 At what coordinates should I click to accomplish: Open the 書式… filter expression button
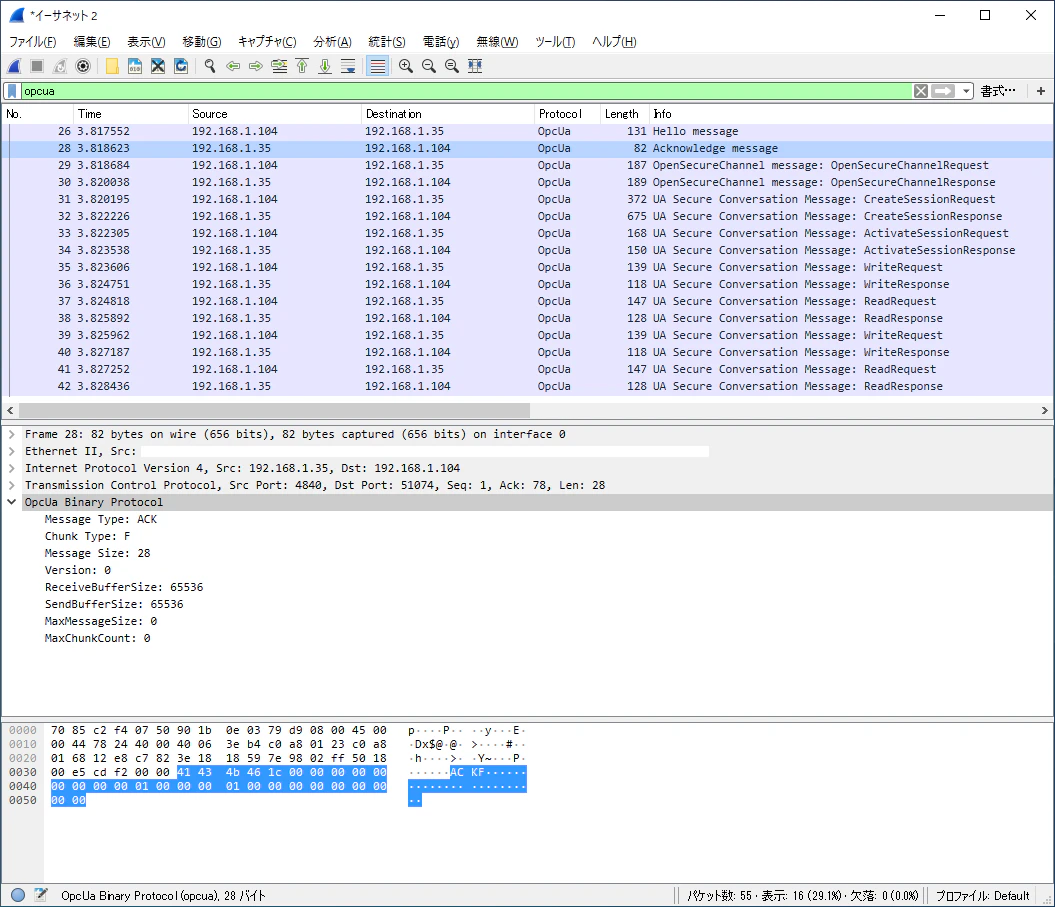pos(998,91)
